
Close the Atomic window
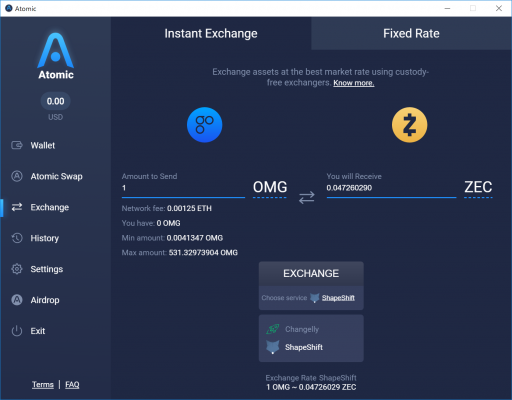pyautogui.click(x=499, y=8)
